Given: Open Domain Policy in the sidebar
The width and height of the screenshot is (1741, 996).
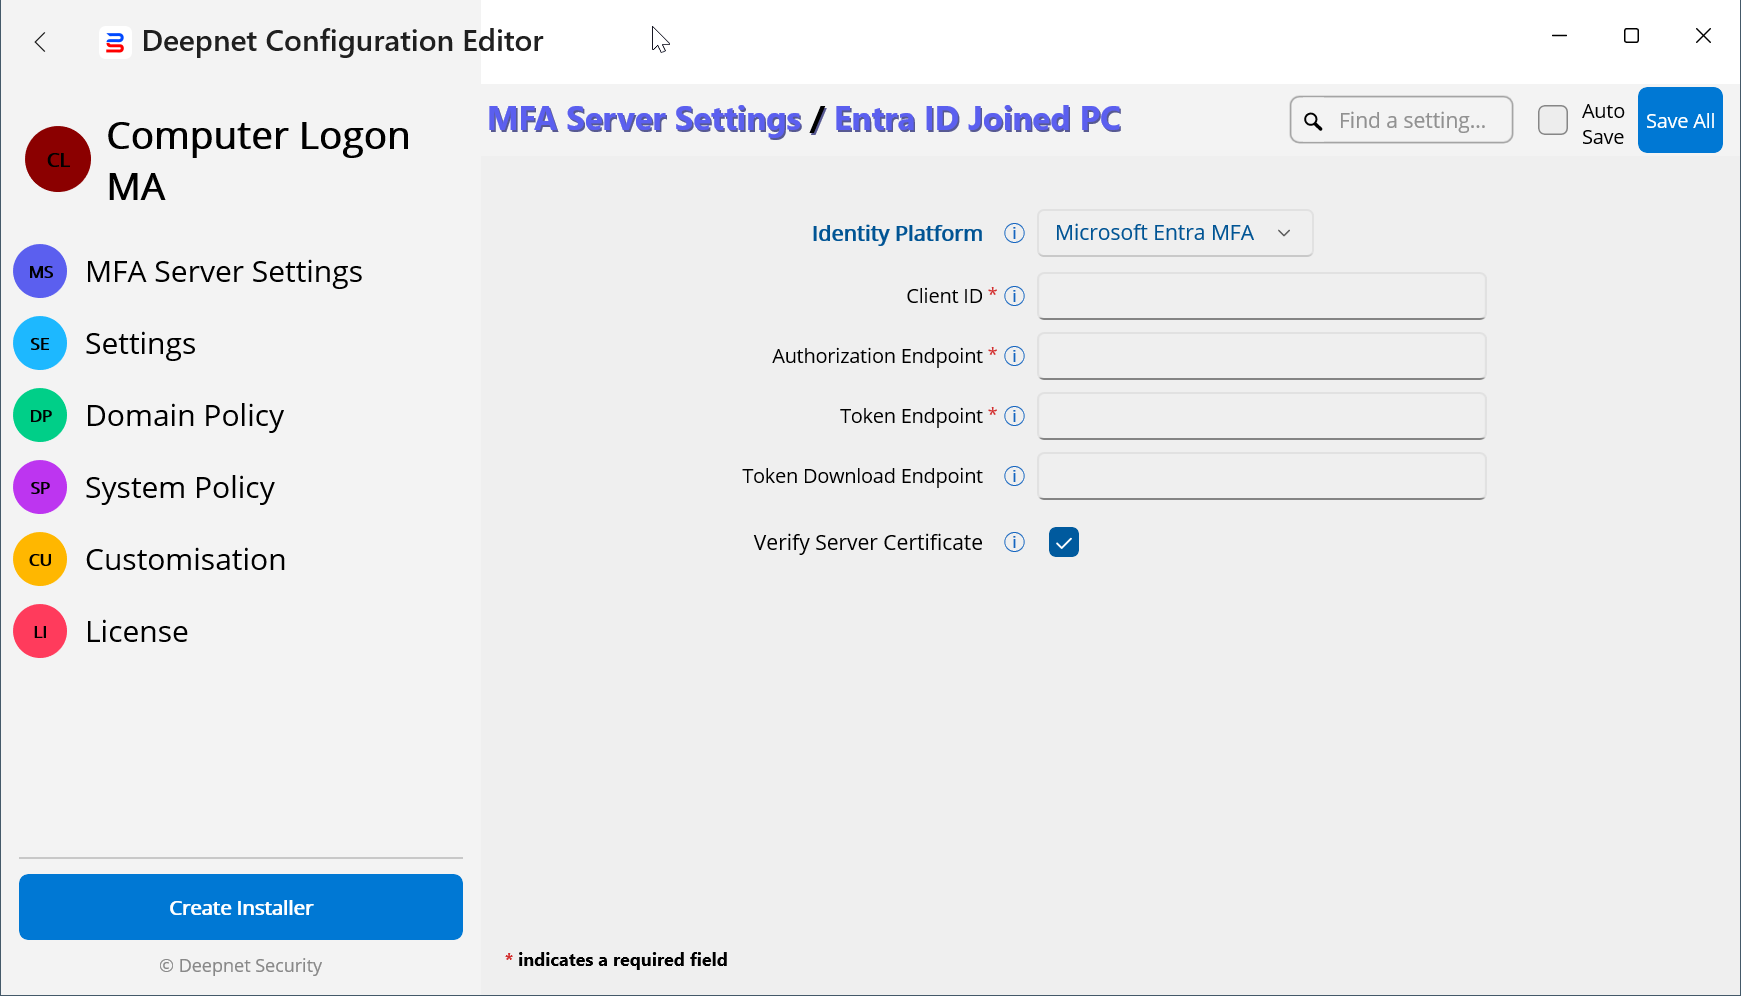Looking at the screenshot, I should pyautogui.click(x=184, y=415).
